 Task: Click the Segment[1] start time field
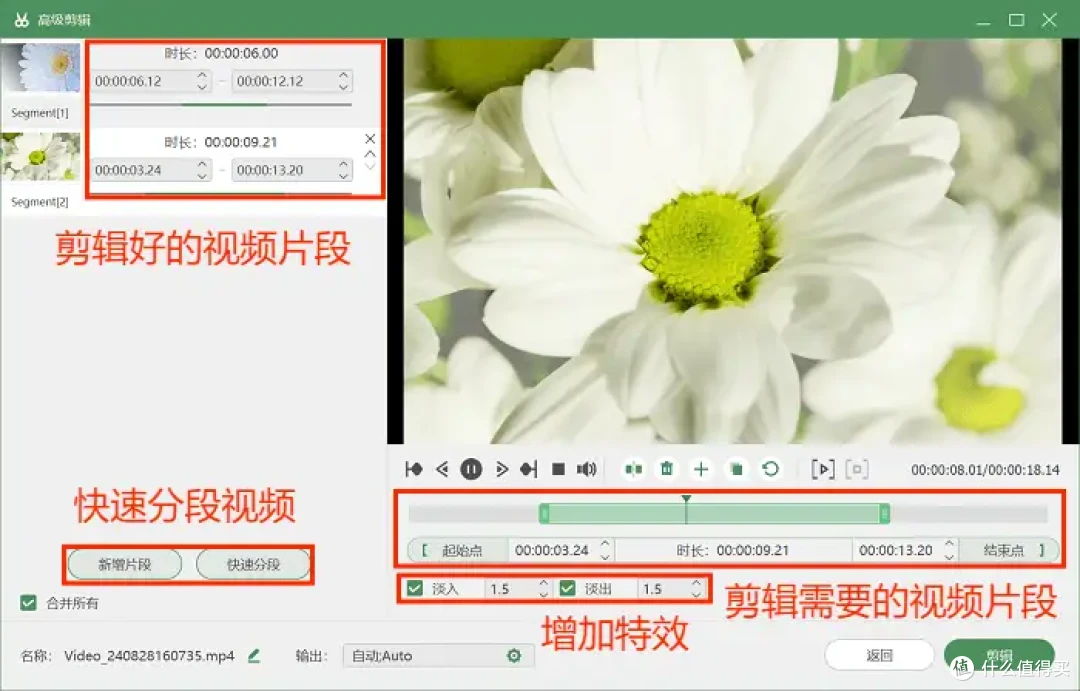tap(152, 81)
